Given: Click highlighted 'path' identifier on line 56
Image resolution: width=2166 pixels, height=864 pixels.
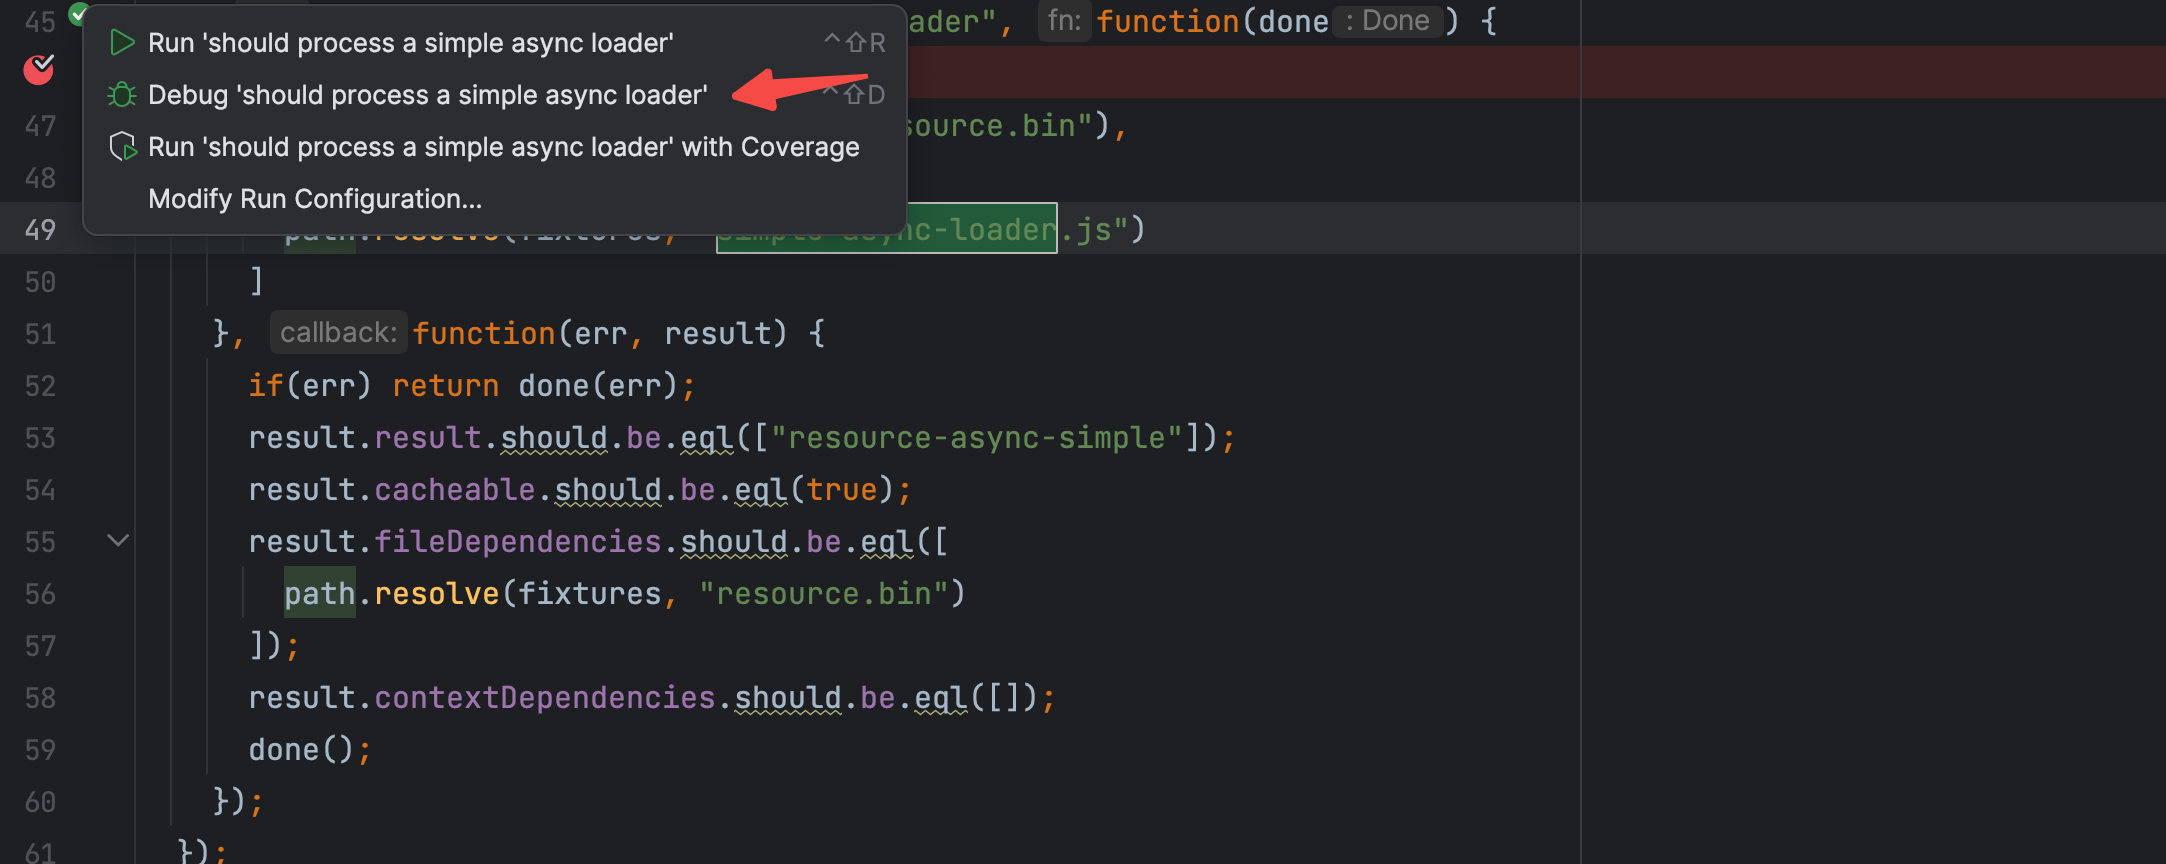Looking at the screenshot, I should pyautogui.click(x=319, y=593).
